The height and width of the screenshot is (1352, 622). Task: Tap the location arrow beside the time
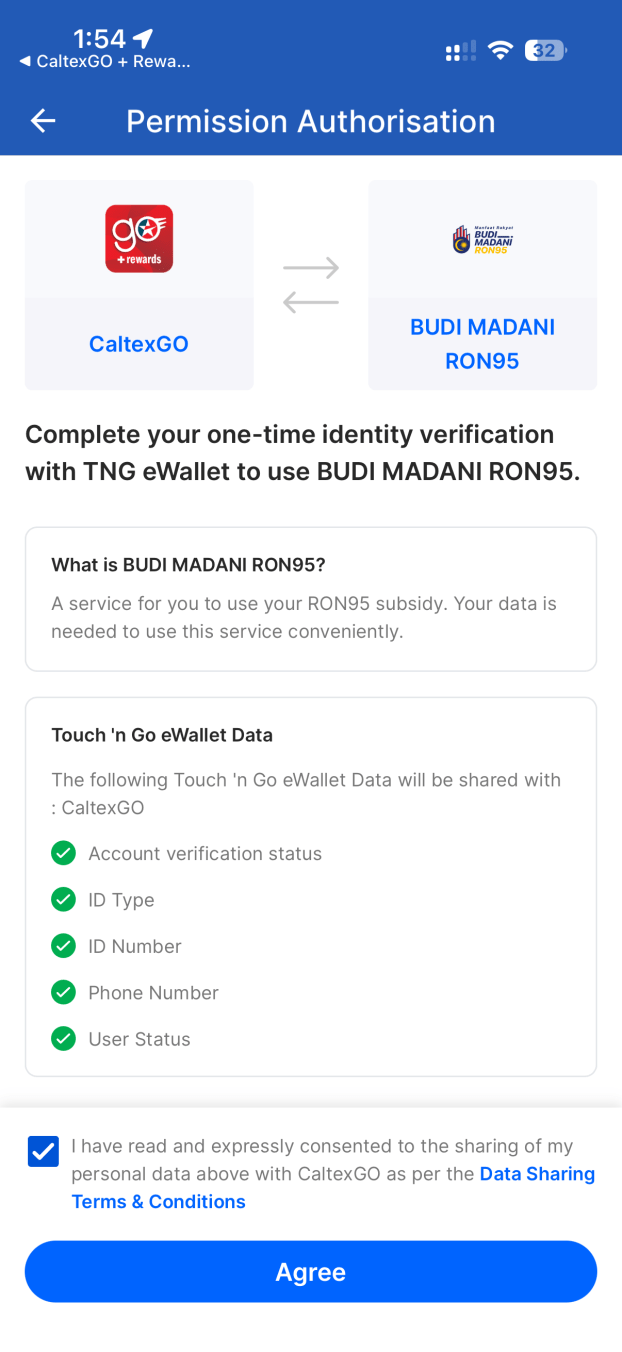(x=143, y=38)
